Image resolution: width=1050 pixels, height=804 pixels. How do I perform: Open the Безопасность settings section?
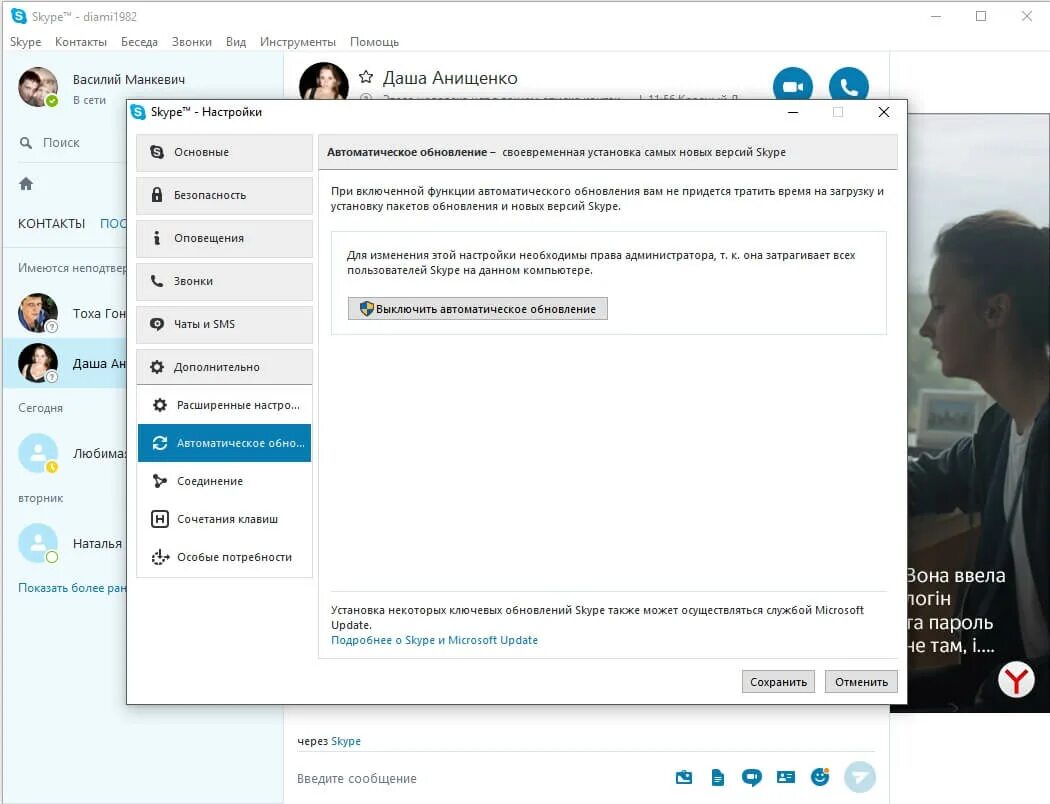tap(224, 195)
